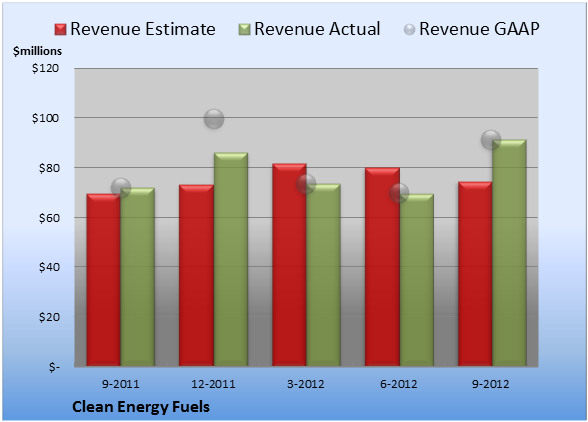Select the red estimate bar for 12-2011
The width and height of the screenshot is (588, 422).
[x=196, y=275]
